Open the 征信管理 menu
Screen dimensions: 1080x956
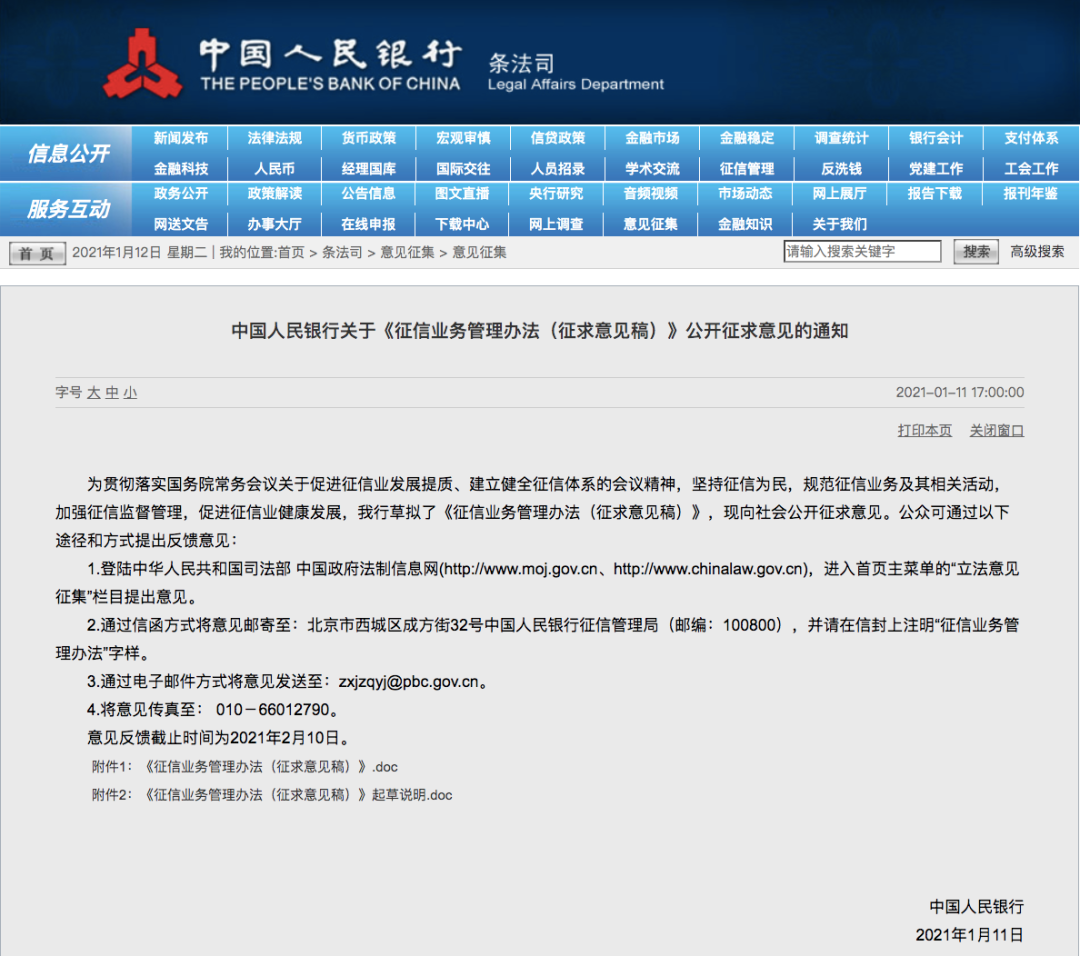click(x=748, y=168)
